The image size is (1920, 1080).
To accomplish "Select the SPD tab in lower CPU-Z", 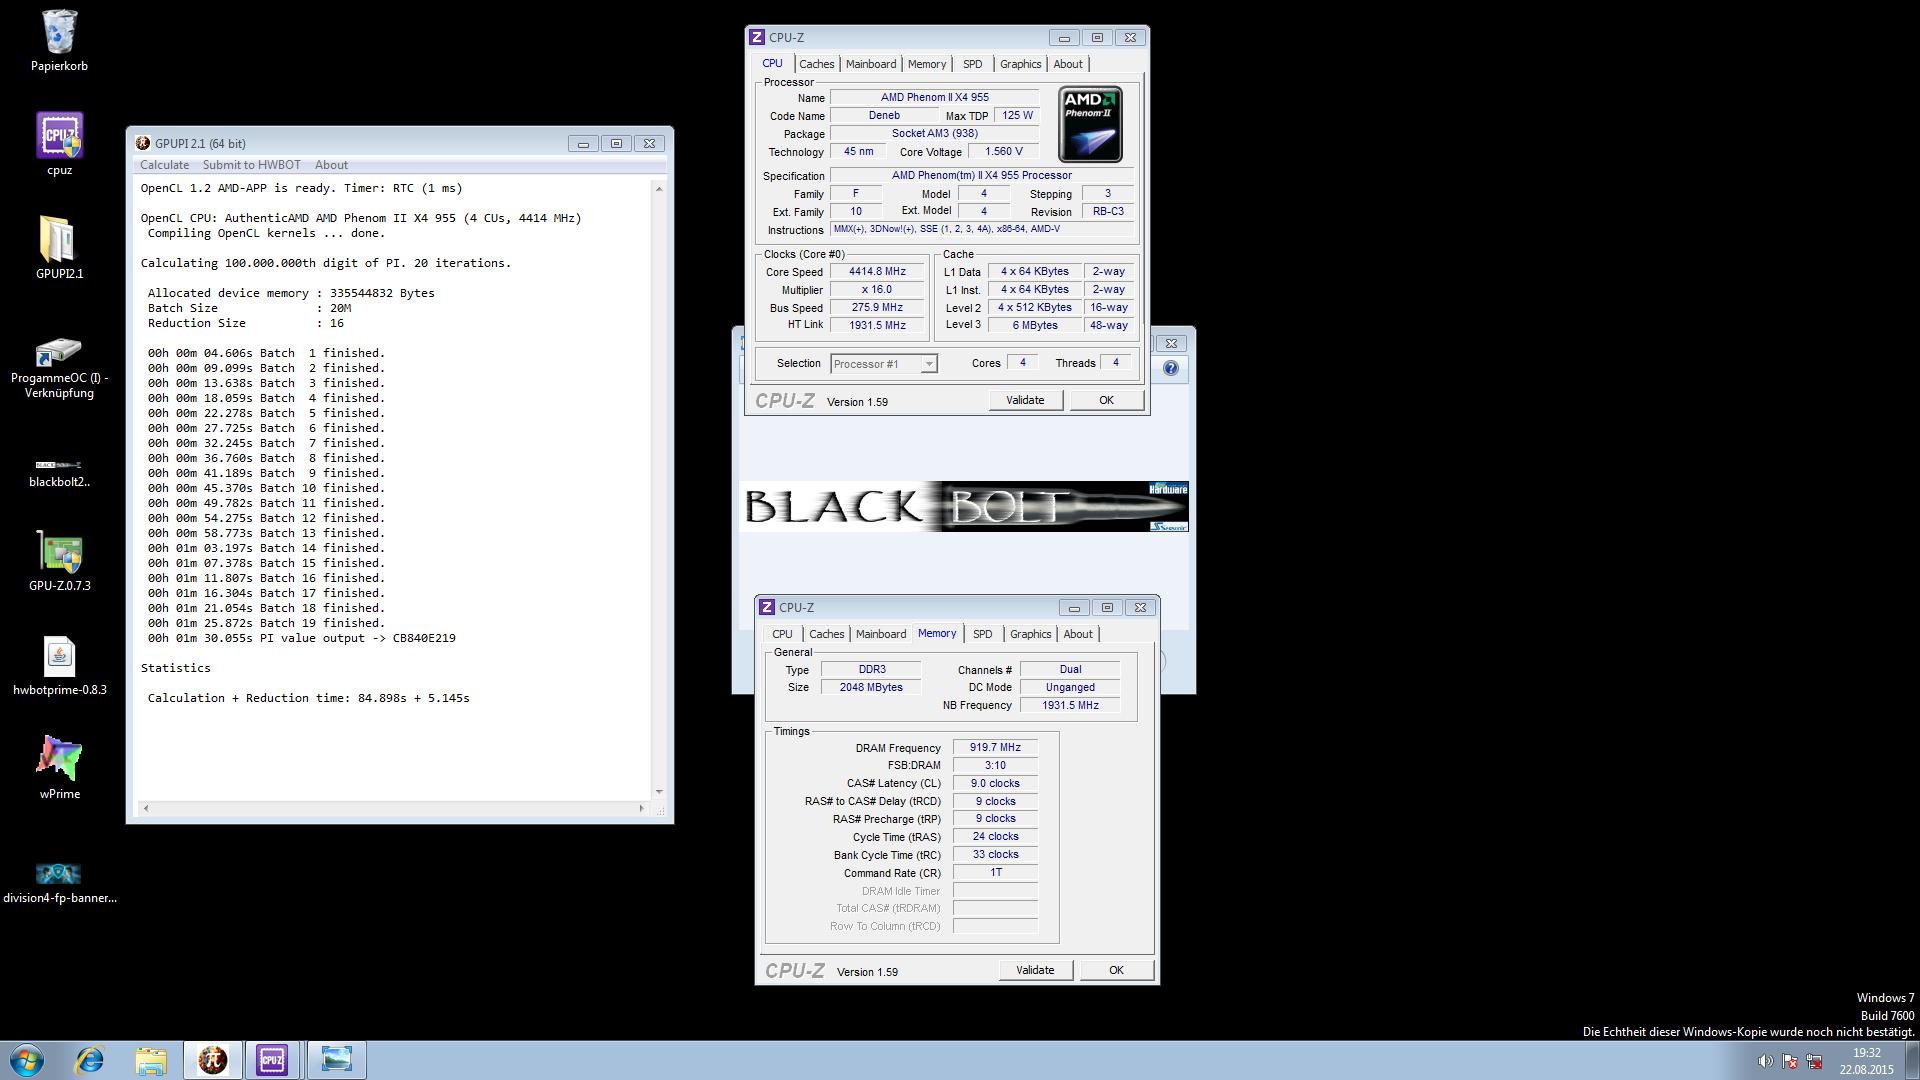I will click(x=982, y=634).
